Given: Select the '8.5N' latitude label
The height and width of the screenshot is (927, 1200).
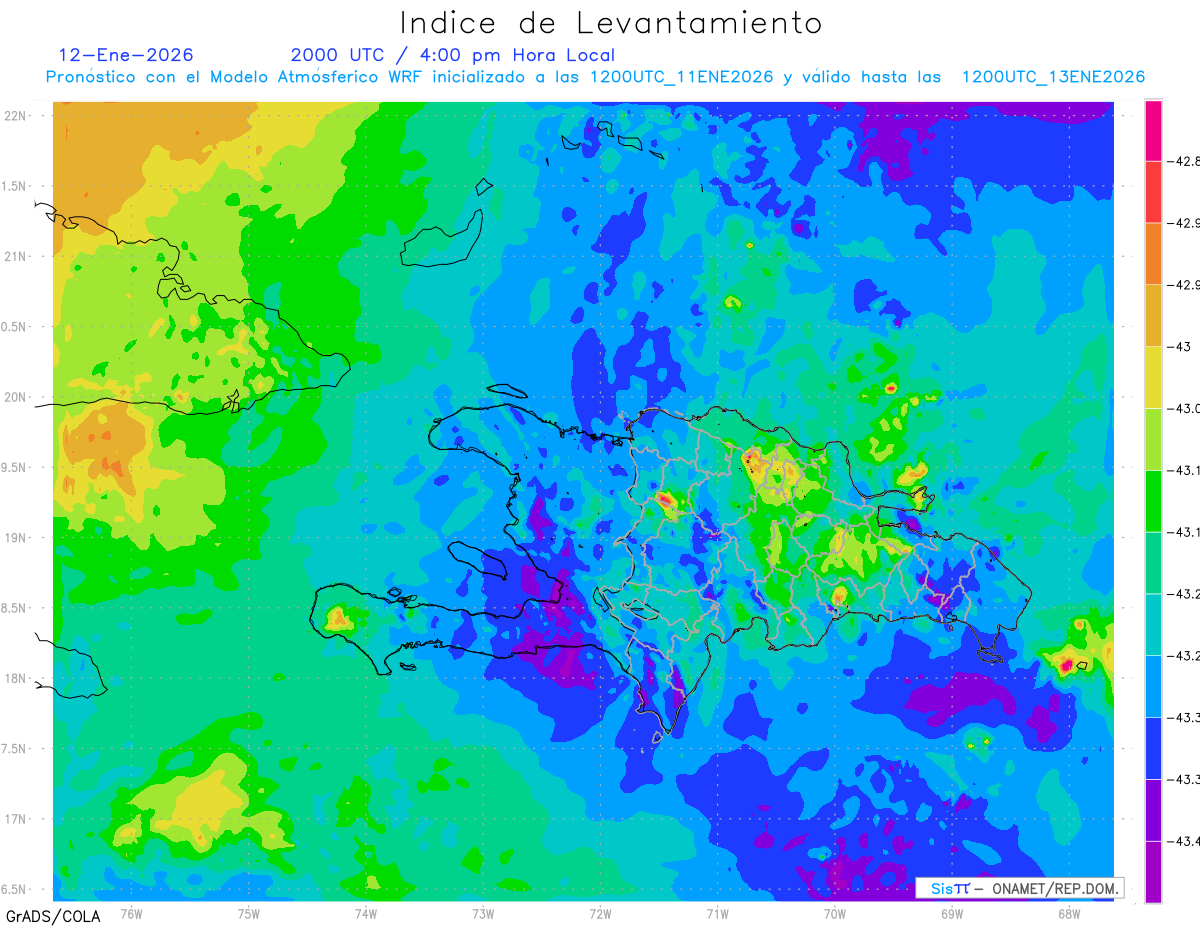Looking at the screenshot, I should pyautogui.click(x=14, y=608).
